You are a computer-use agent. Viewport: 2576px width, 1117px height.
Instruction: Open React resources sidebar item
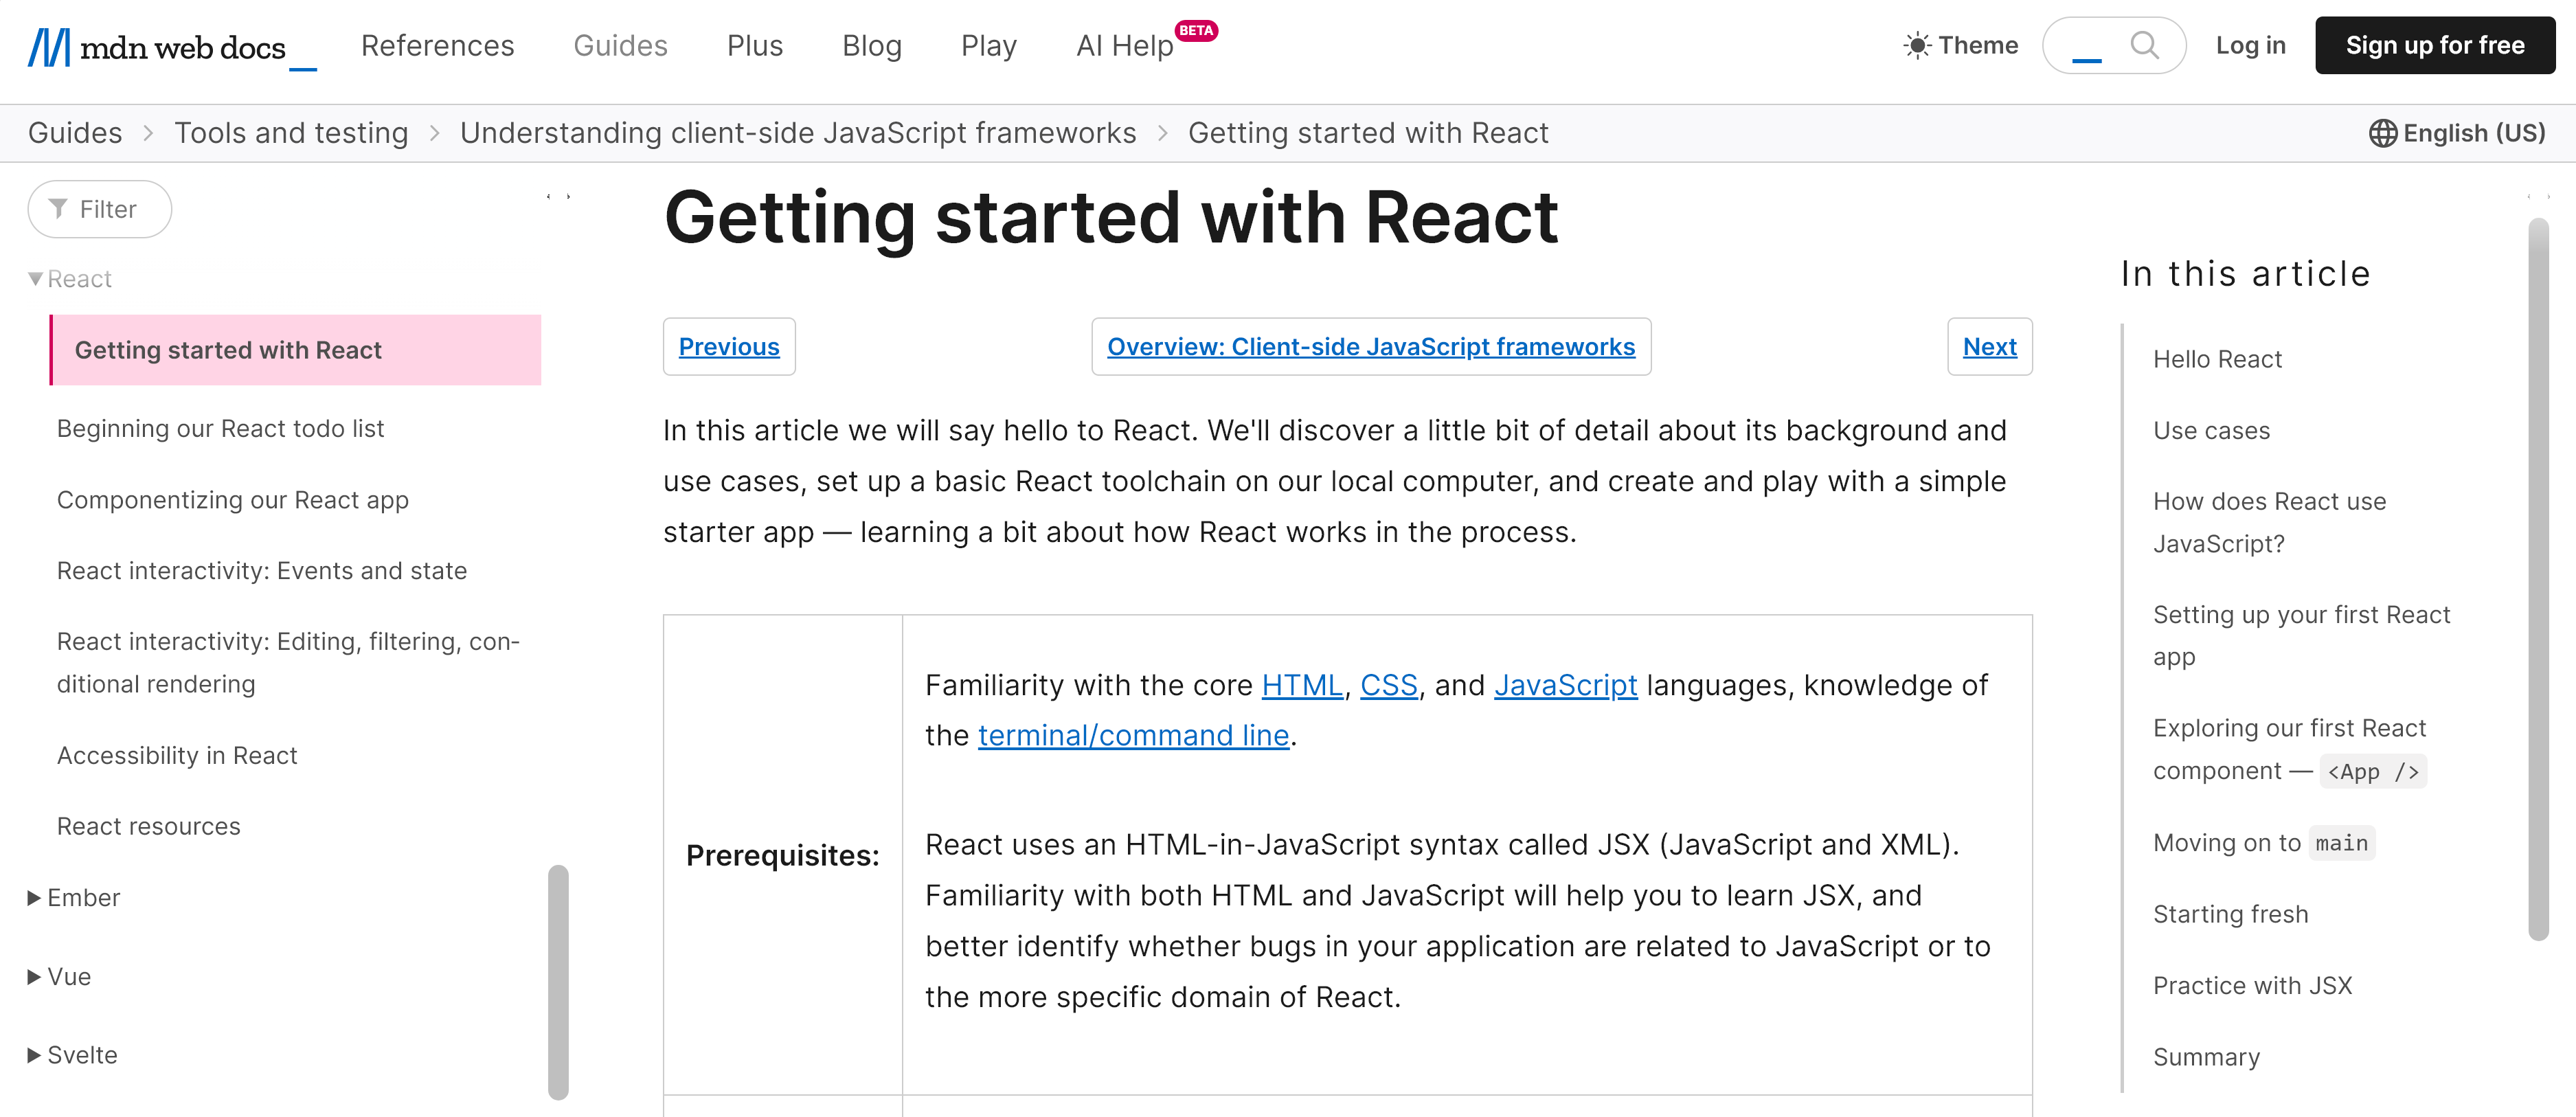148,827
